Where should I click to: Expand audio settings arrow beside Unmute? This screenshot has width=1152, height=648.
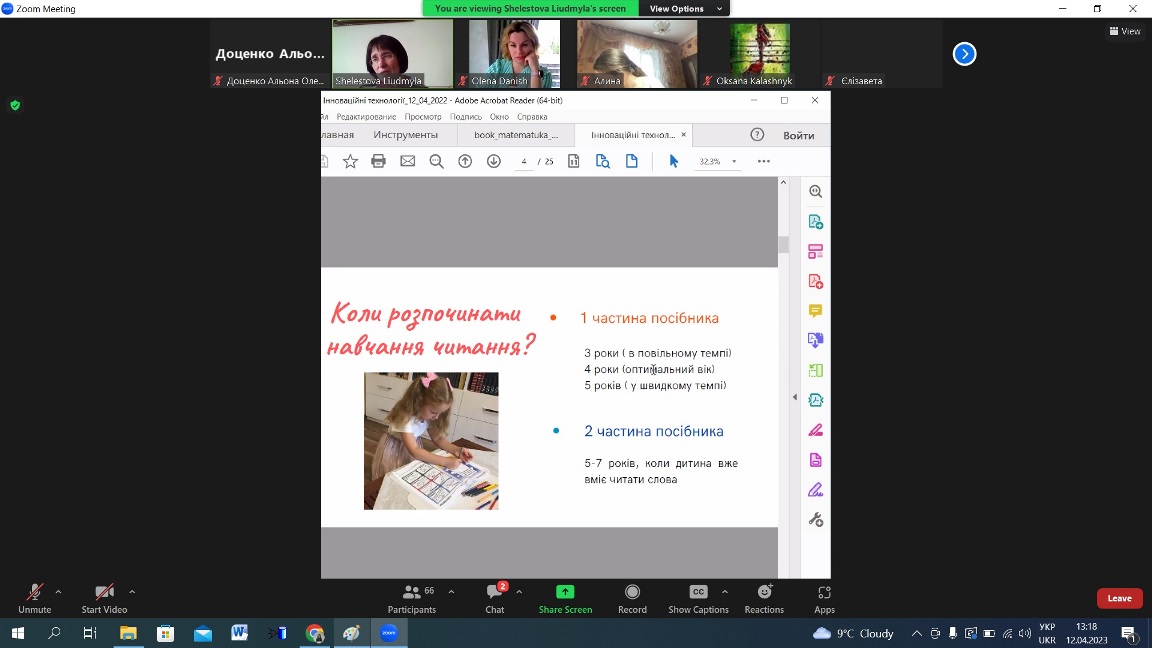(x=58, y=591)
